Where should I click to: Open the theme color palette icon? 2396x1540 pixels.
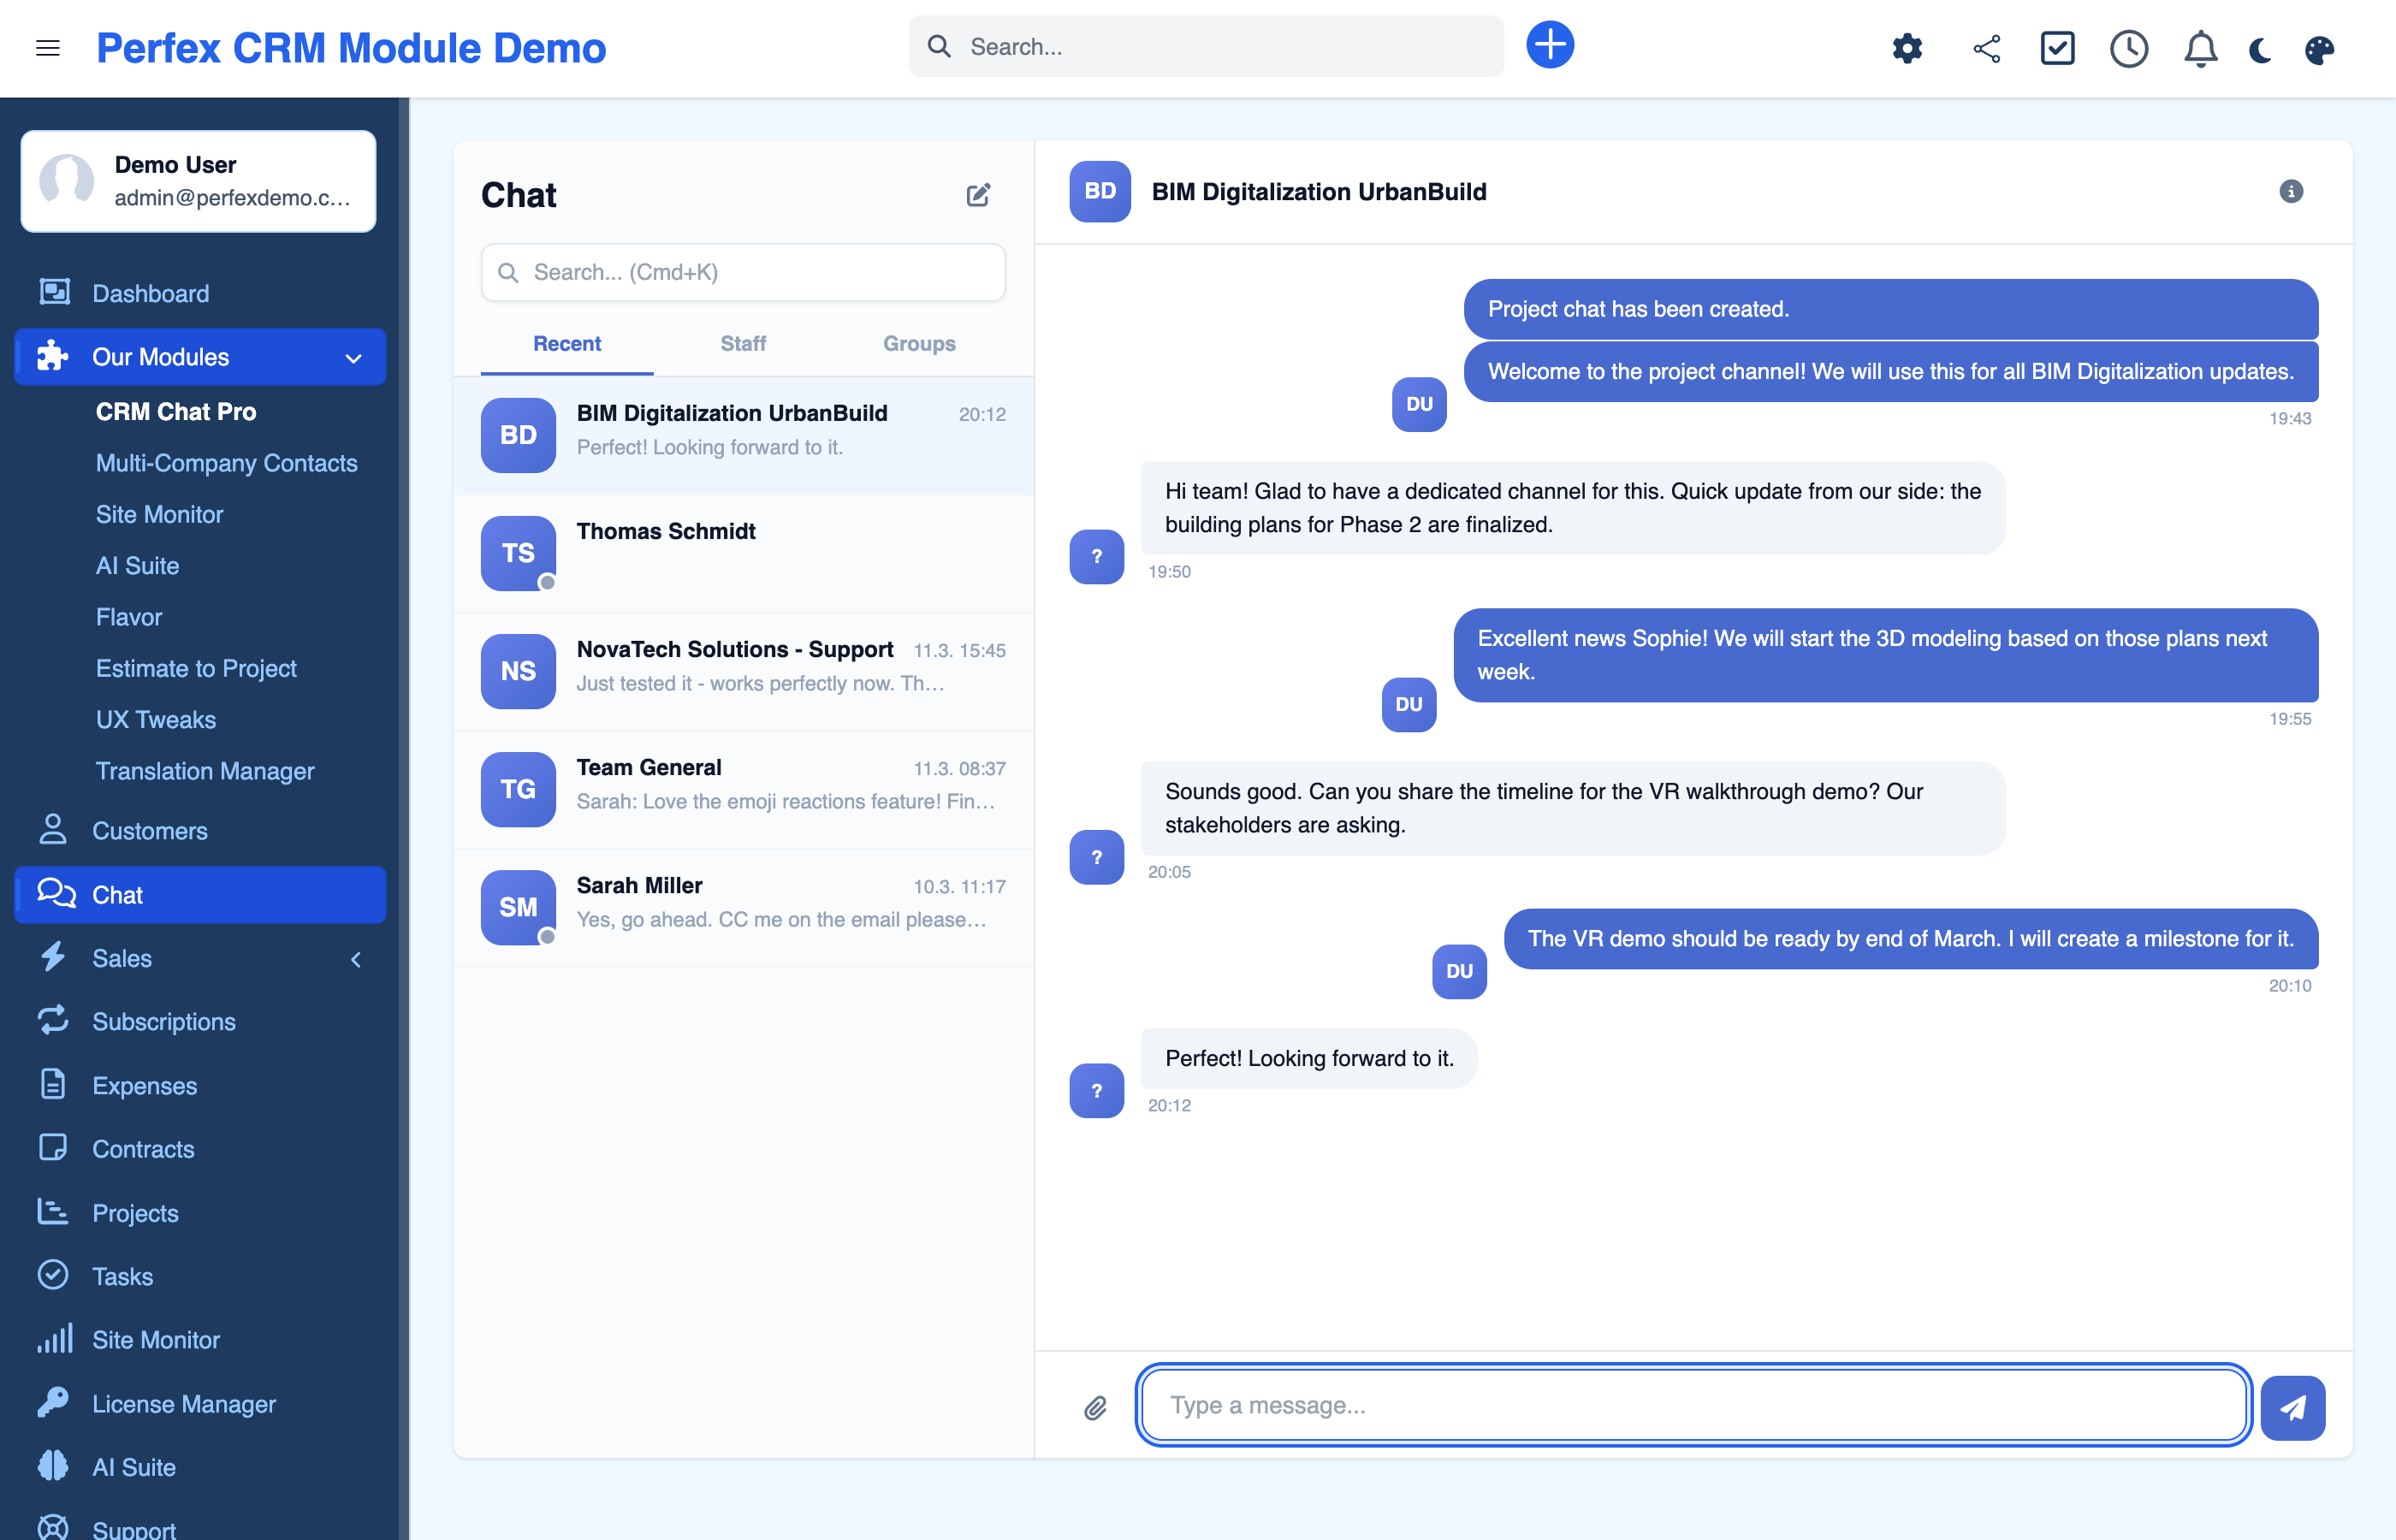tap(2319, 49)
